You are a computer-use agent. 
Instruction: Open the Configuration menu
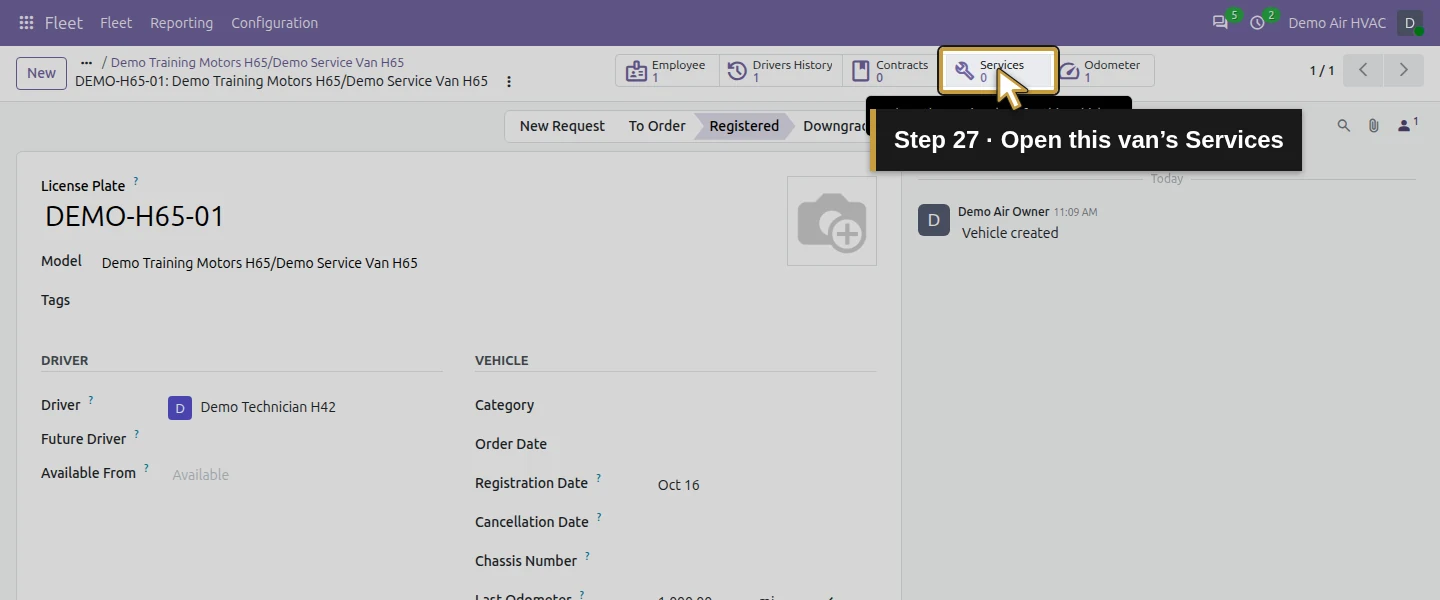pos(274,23)
